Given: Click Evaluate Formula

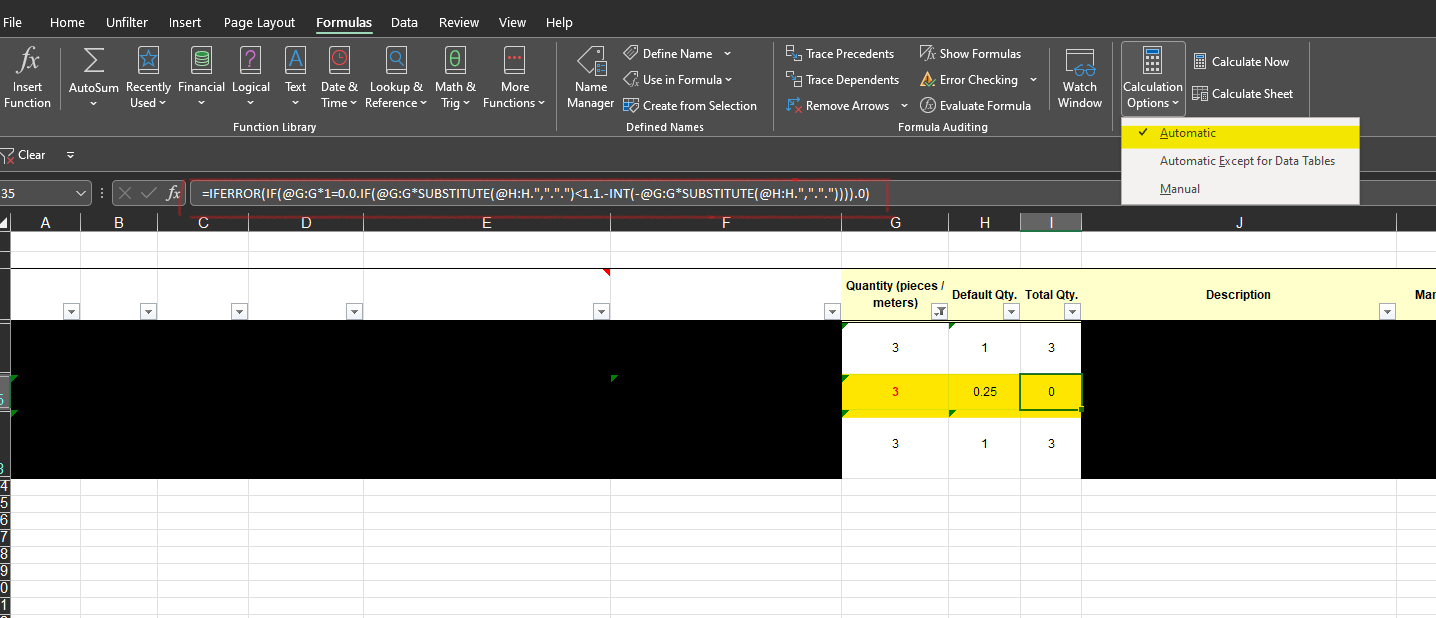Looking at the screenshot, I should pyautogui.click(x=975, y=106).
